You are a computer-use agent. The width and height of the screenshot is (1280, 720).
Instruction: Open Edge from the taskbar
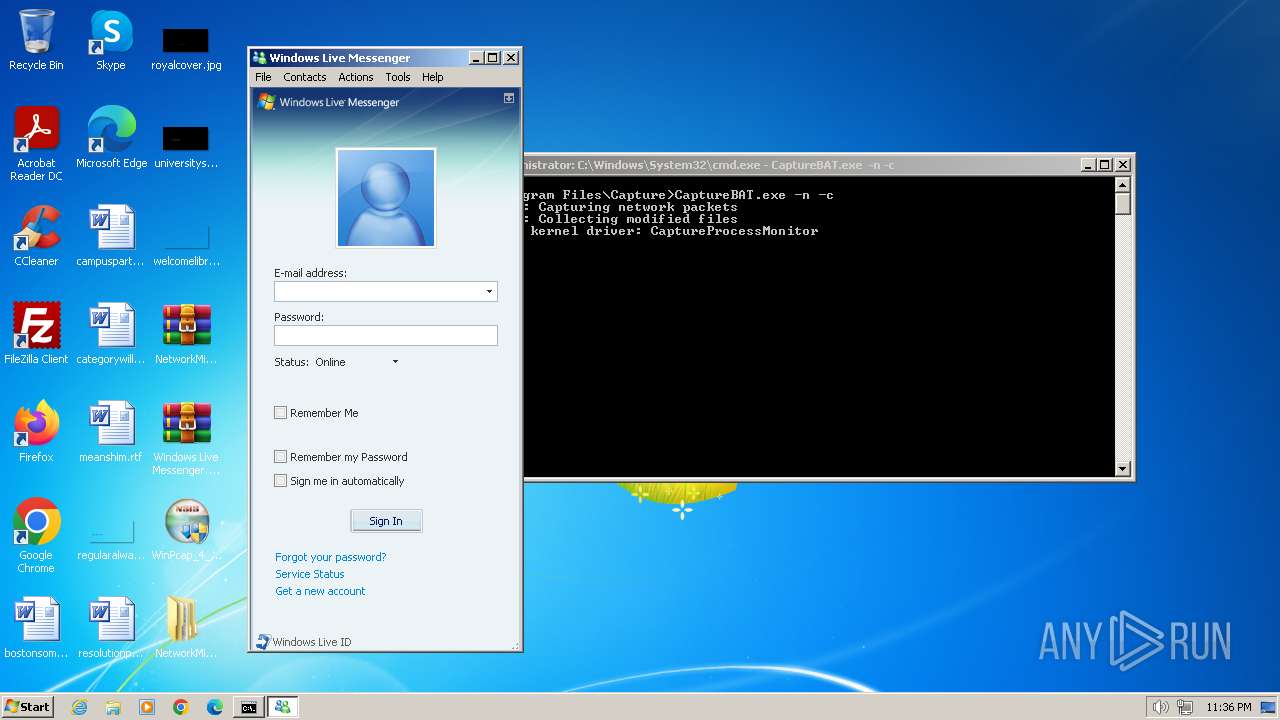(215, 707)
